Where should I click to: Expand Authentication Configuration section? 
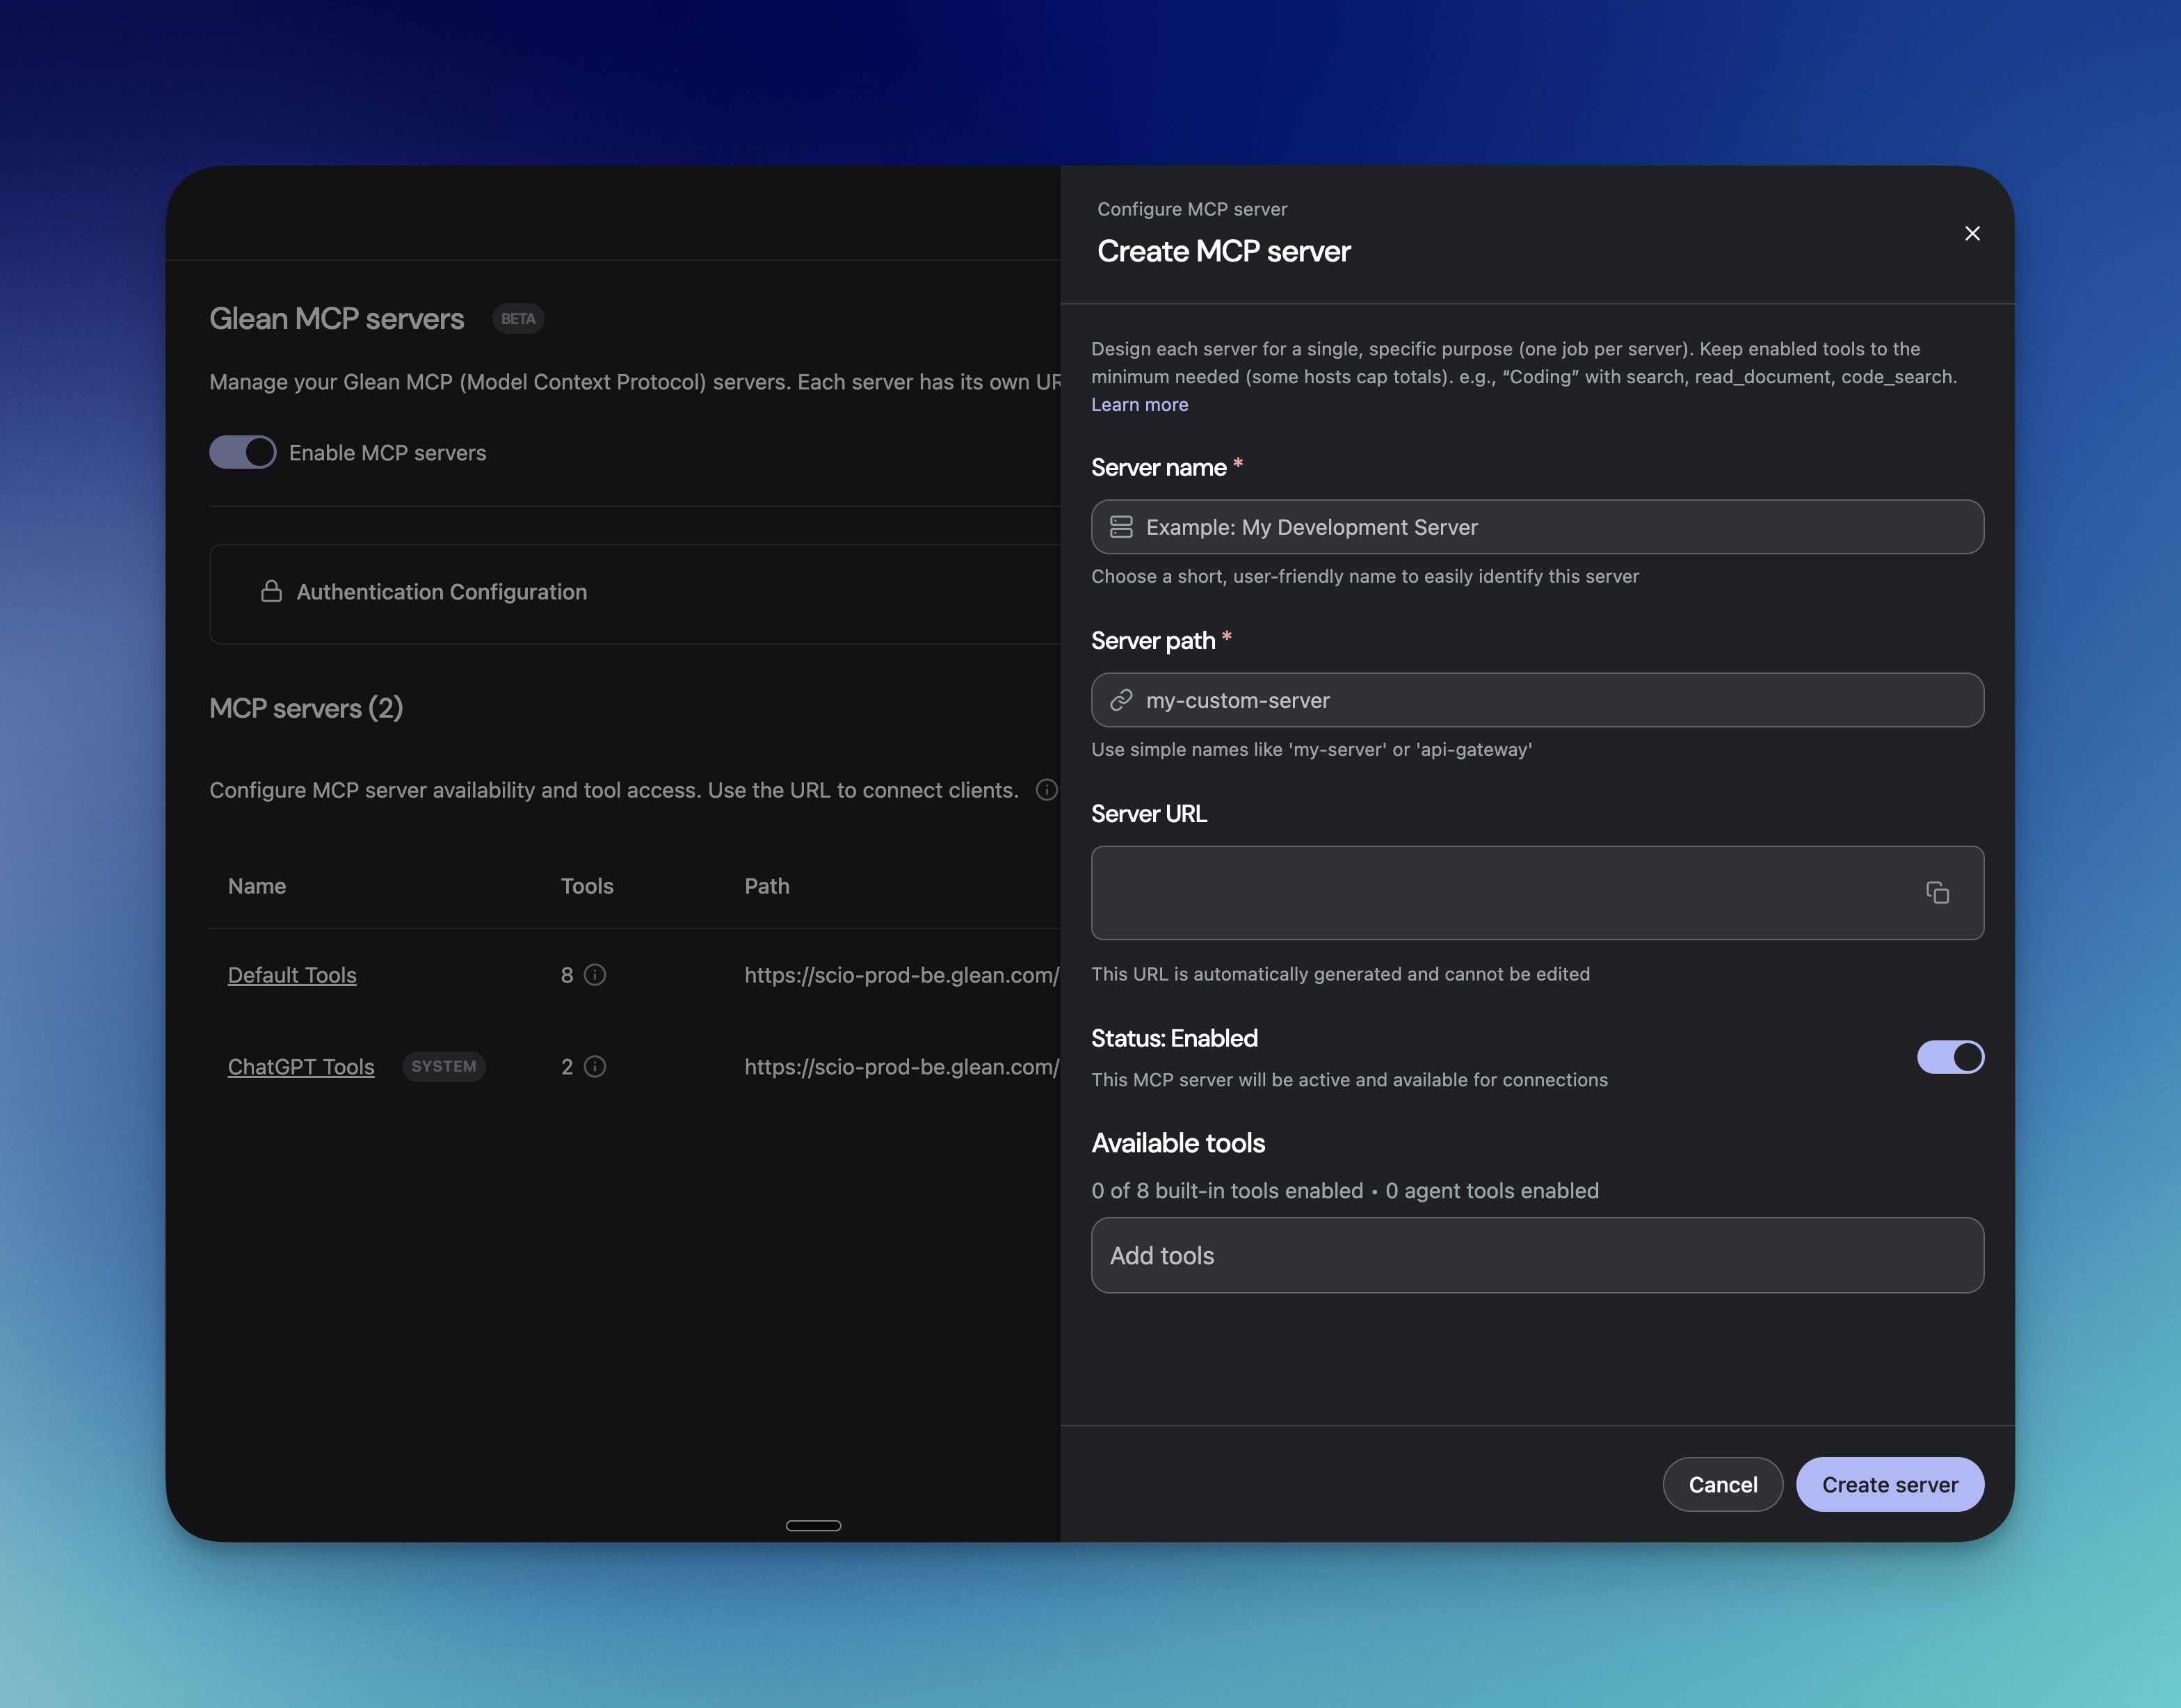pos(441,592)
